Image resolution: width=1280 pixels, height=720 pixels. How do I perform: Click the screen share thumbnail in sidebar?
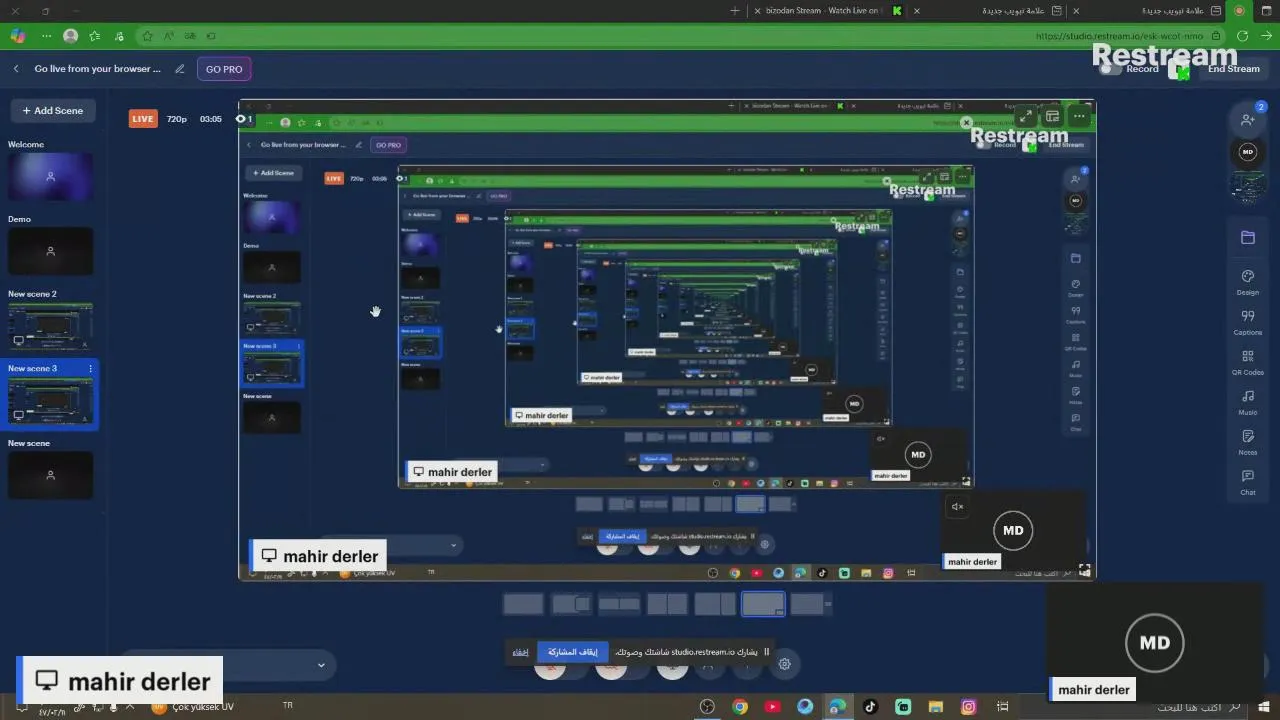pos(1247,188)
